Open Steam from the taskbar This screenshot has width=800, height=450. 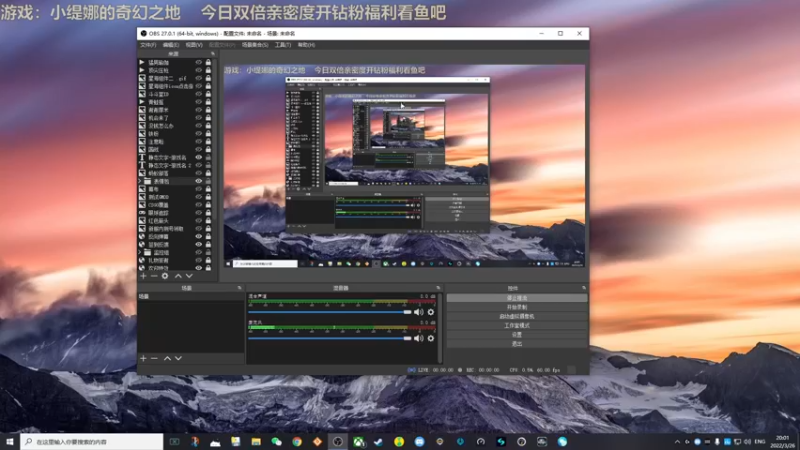click(x=379, y=441)
